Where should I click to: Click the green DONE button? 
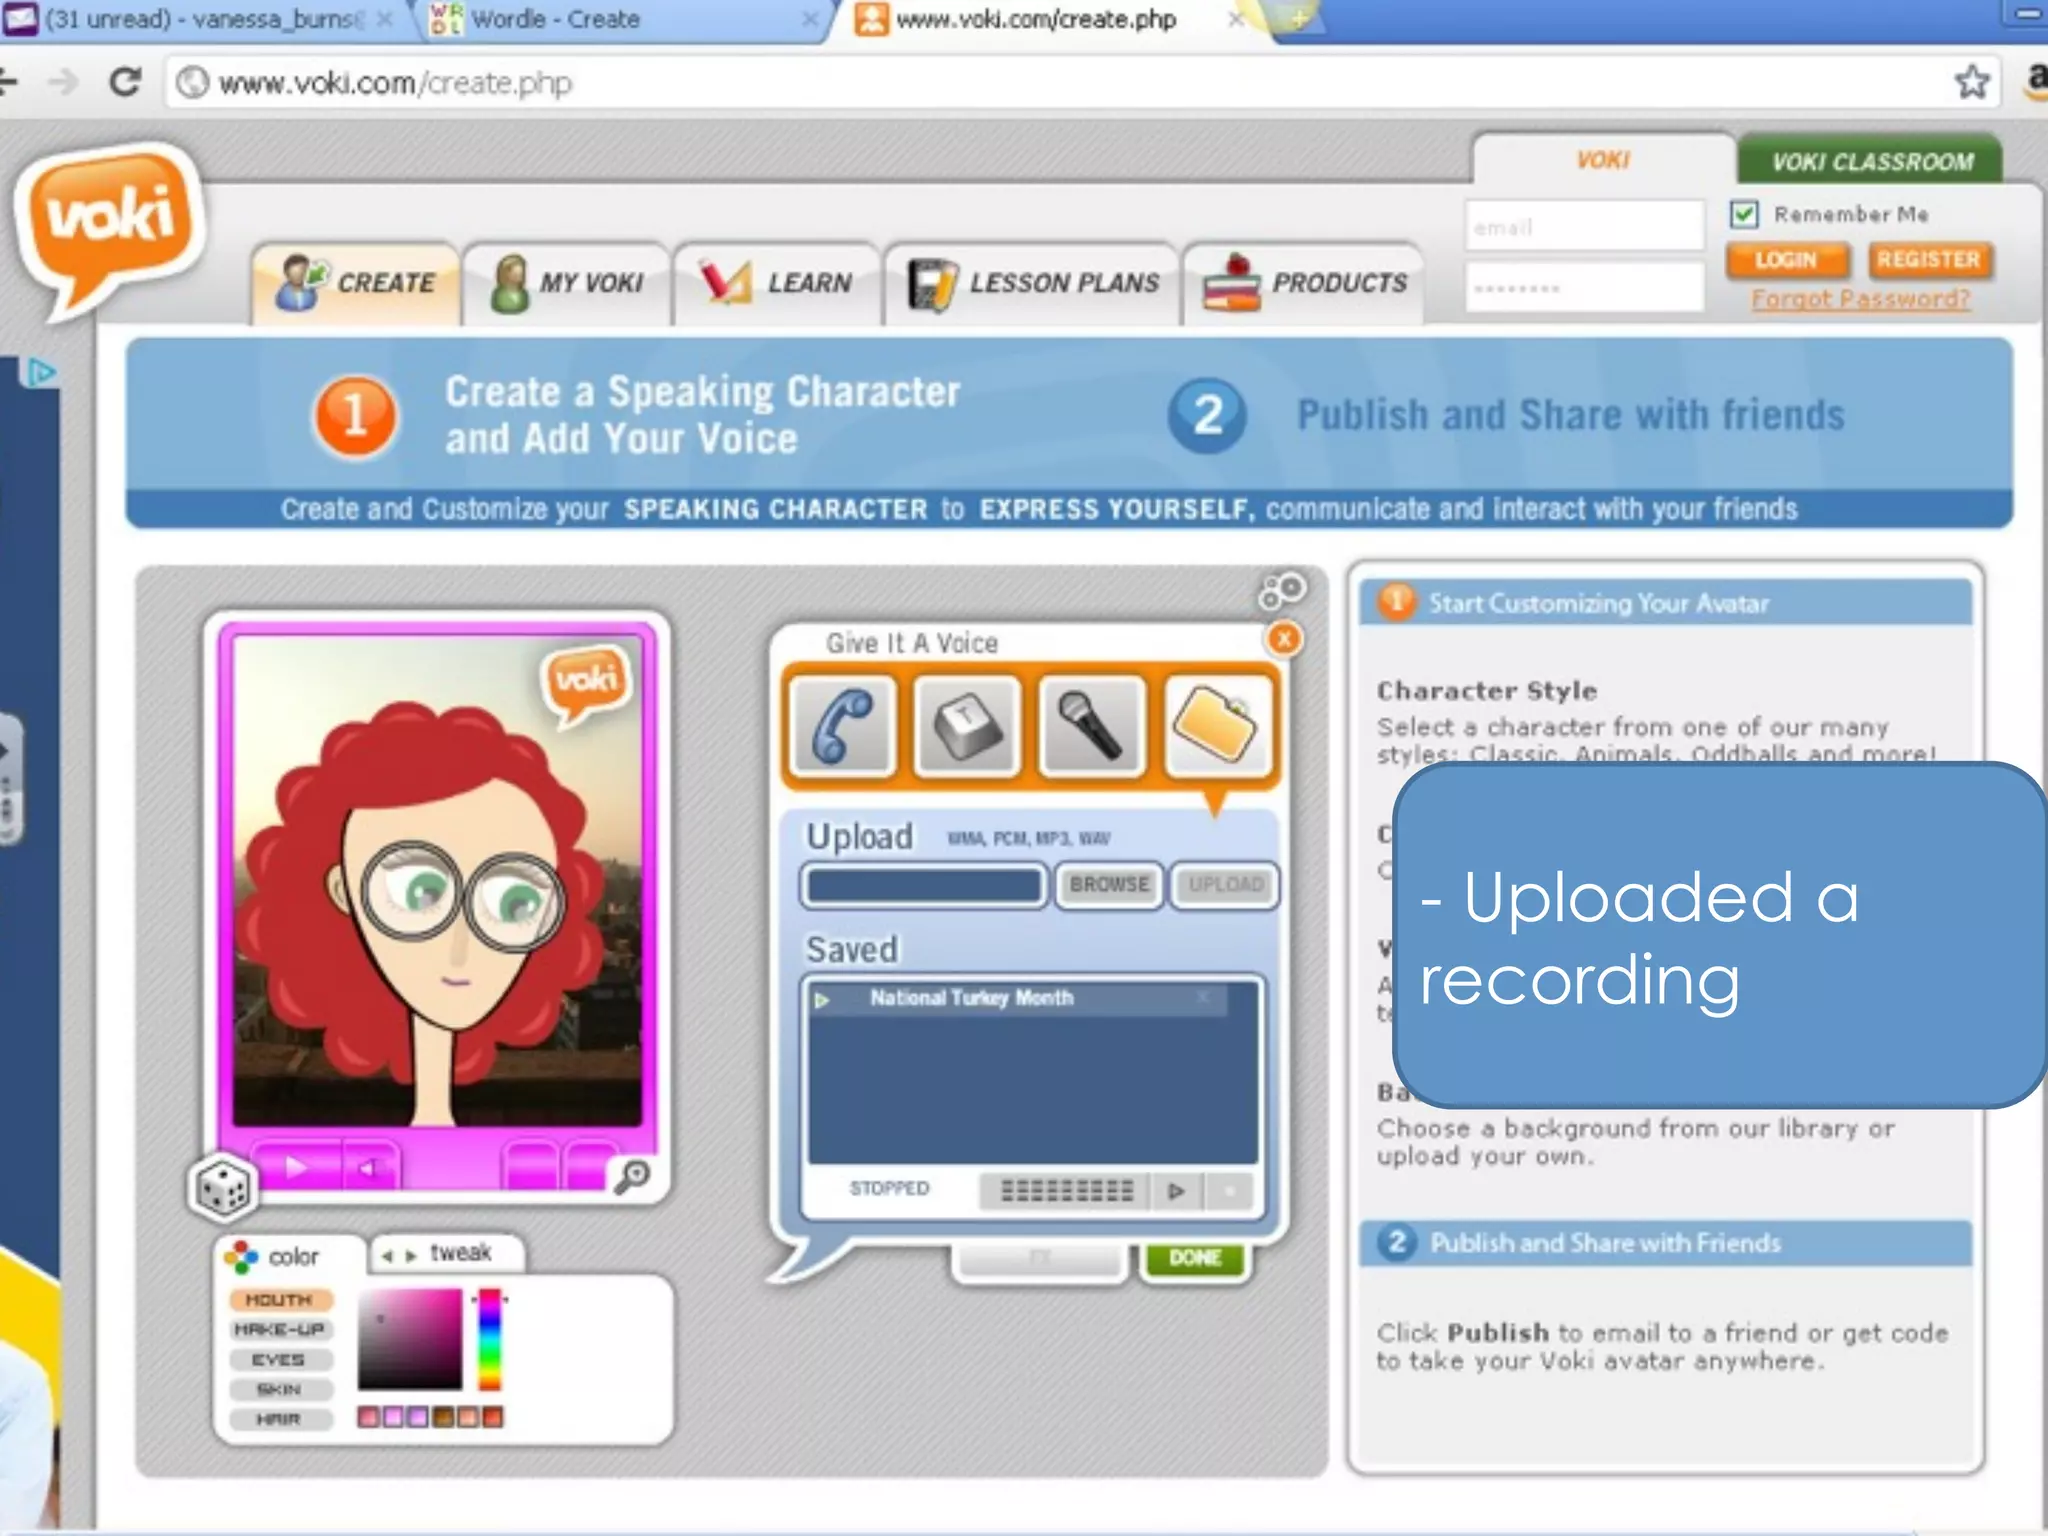tap(1195, 1258)
